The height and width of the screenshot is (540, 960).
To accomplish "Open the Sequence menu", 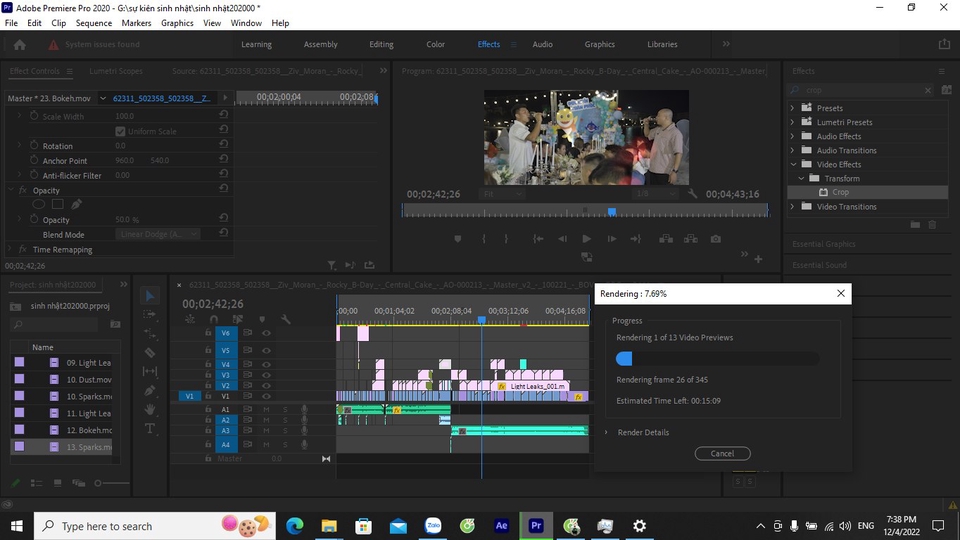I will pyautogui.click(x=94, y=23).
